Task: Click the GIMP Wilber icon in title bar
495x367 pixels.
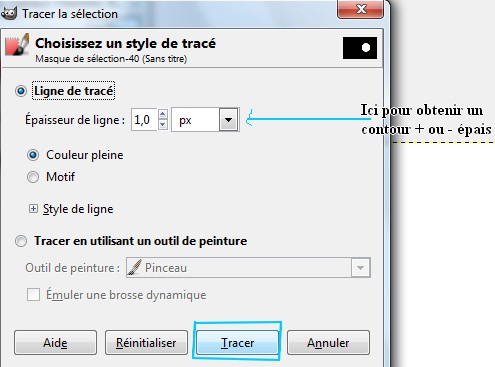Action: click(x=9, y=13)
